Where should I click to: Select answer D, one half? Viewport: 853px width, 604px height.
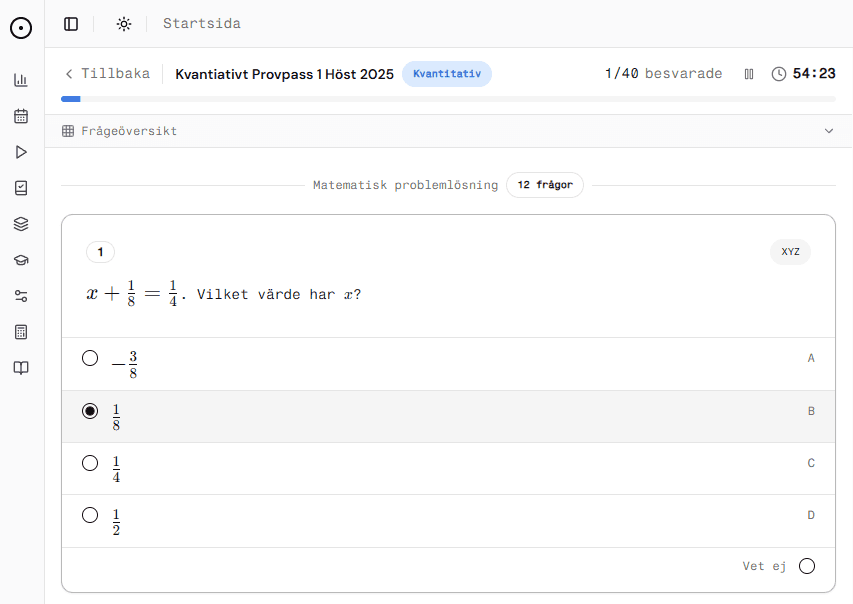pyautogui.click(x=90, y=515)
